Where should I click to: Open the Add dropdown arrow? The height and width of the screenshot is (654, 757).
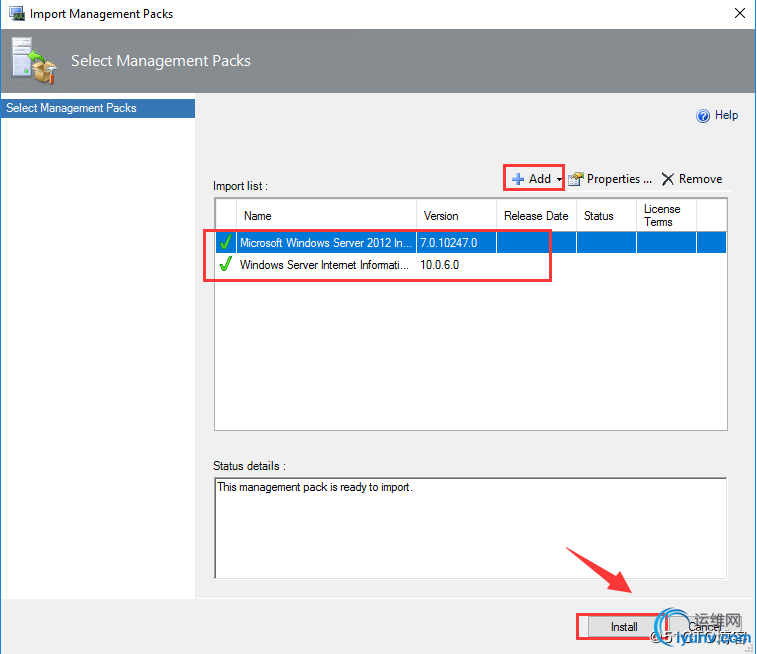click(559, 180)
